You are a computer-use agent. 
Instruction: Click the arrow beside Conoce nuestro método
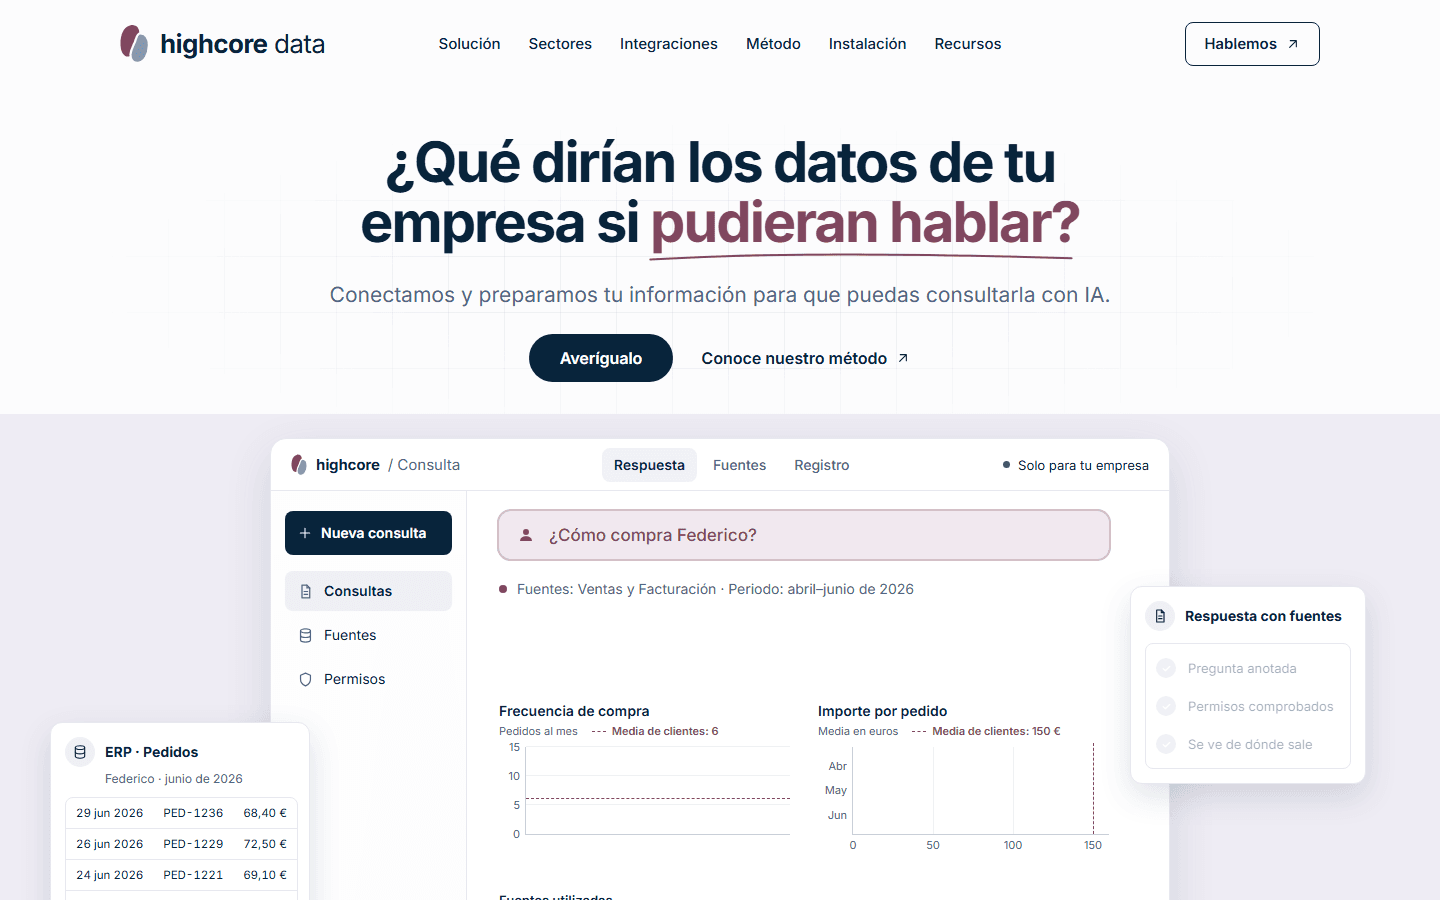click(x=903, y=358)
